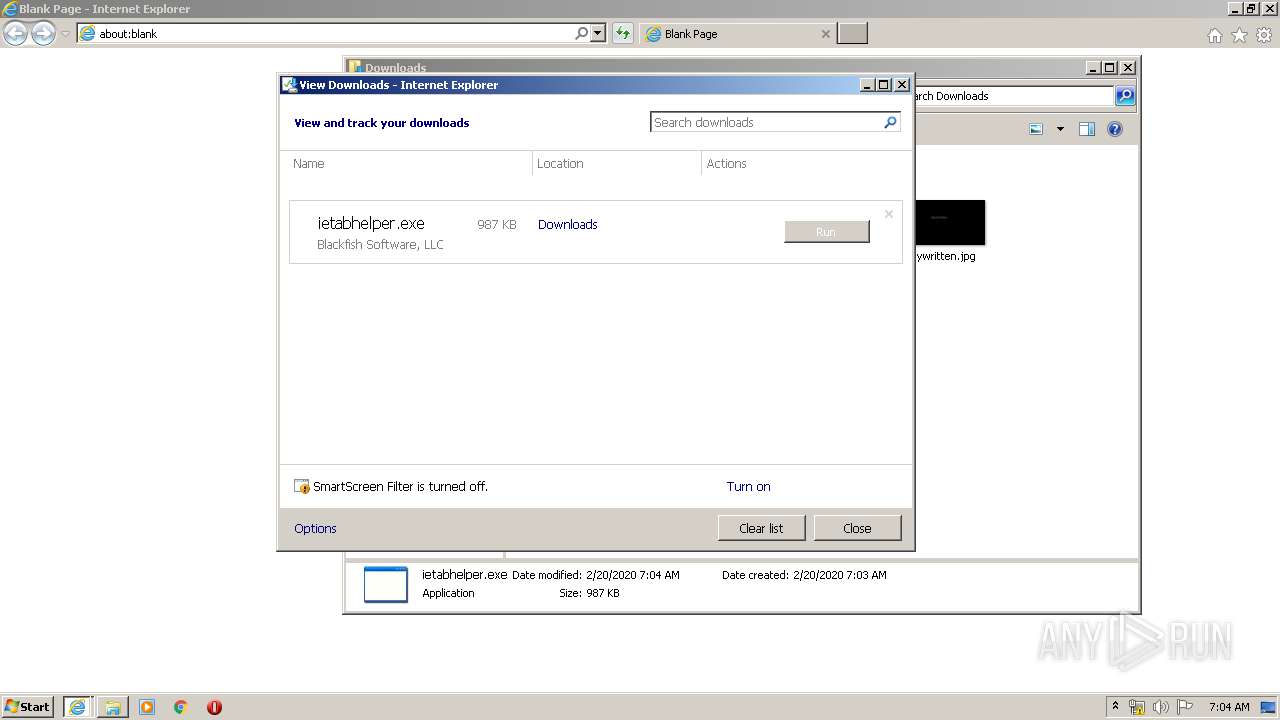Click the address bar search magnifier icon

click(582, 34)
